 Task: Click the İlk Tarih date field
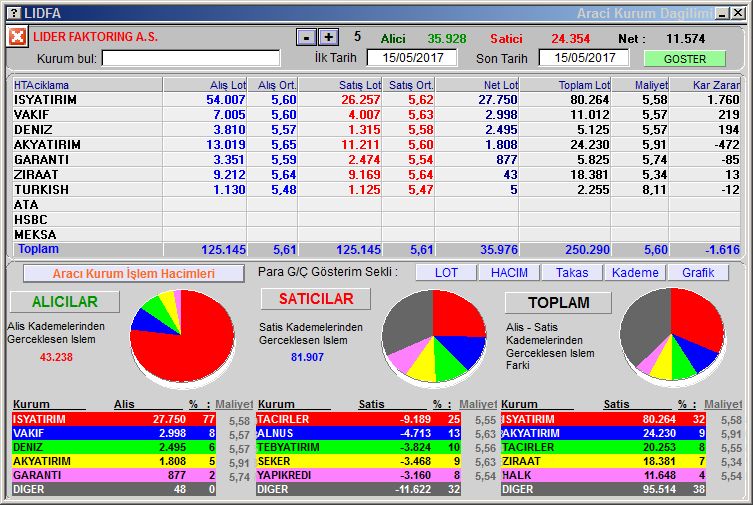coord(412,58)
